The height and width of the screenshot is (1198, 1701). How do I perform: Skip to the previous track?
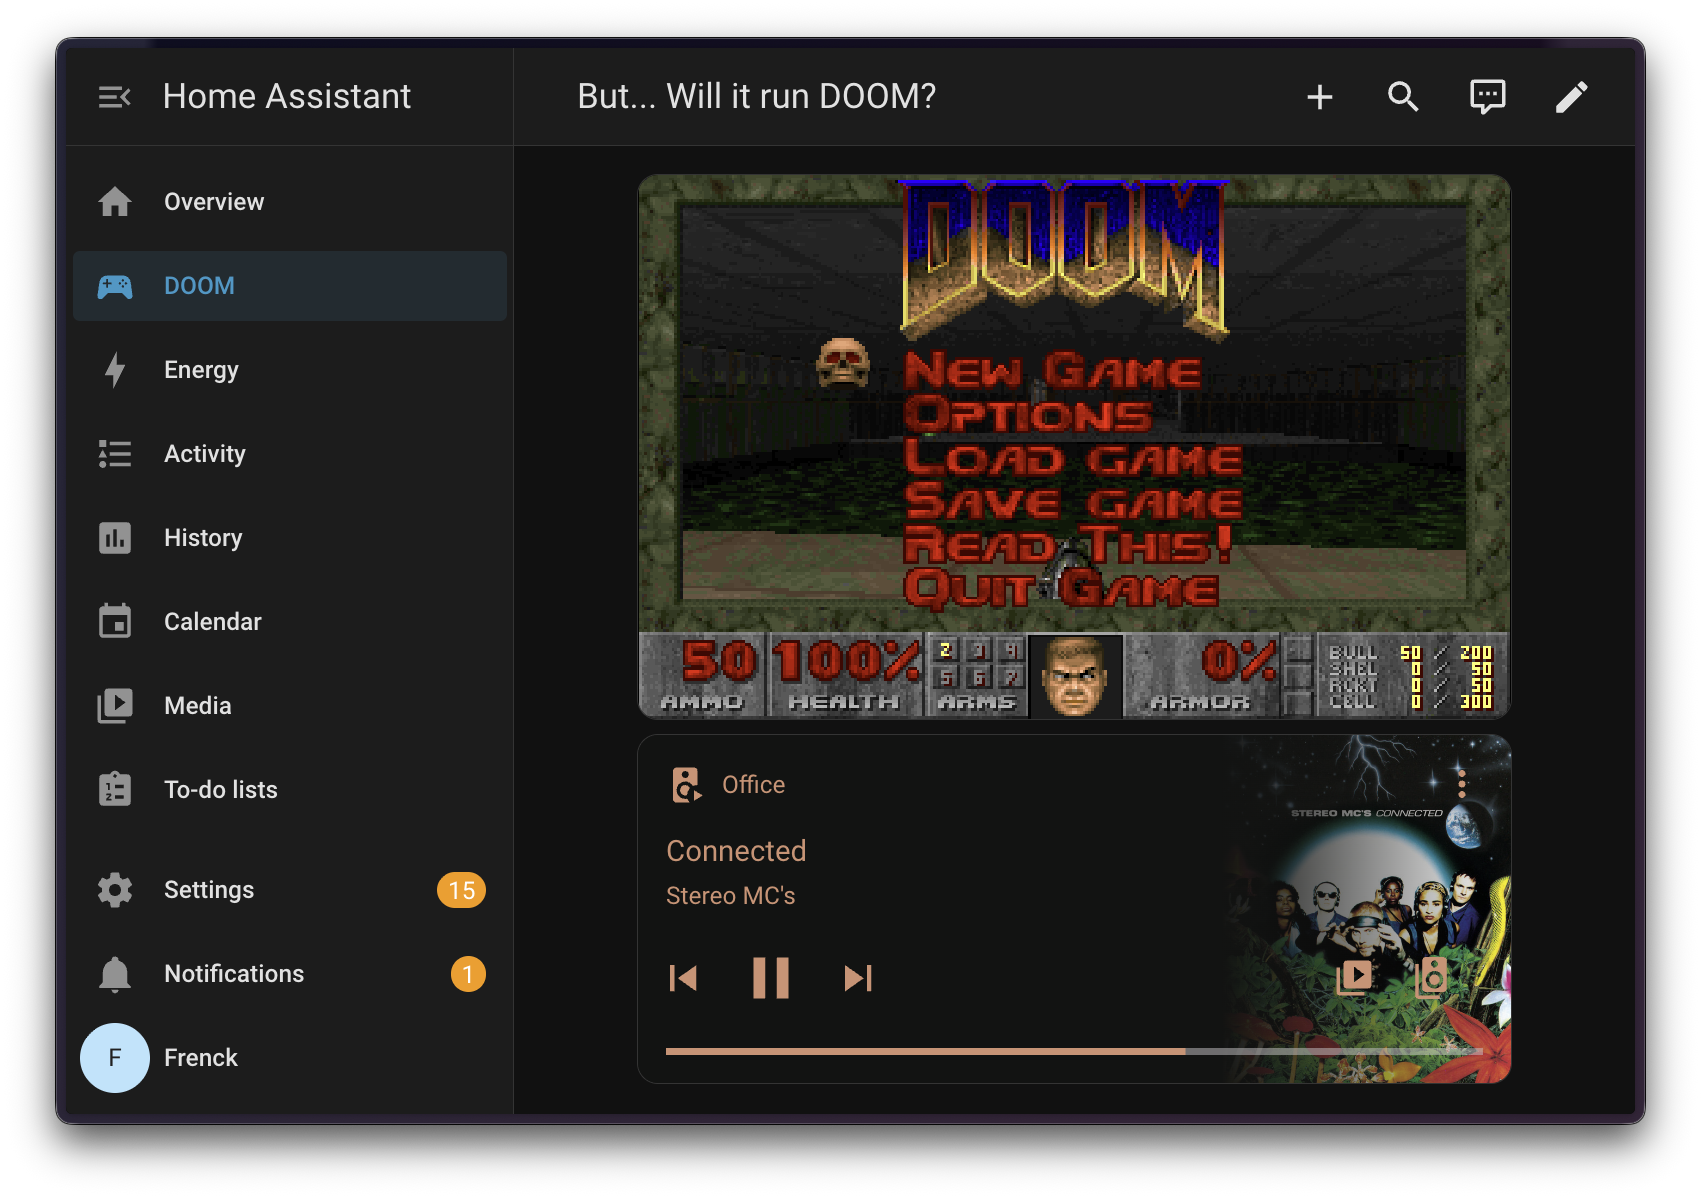click(x=683, y=978)
